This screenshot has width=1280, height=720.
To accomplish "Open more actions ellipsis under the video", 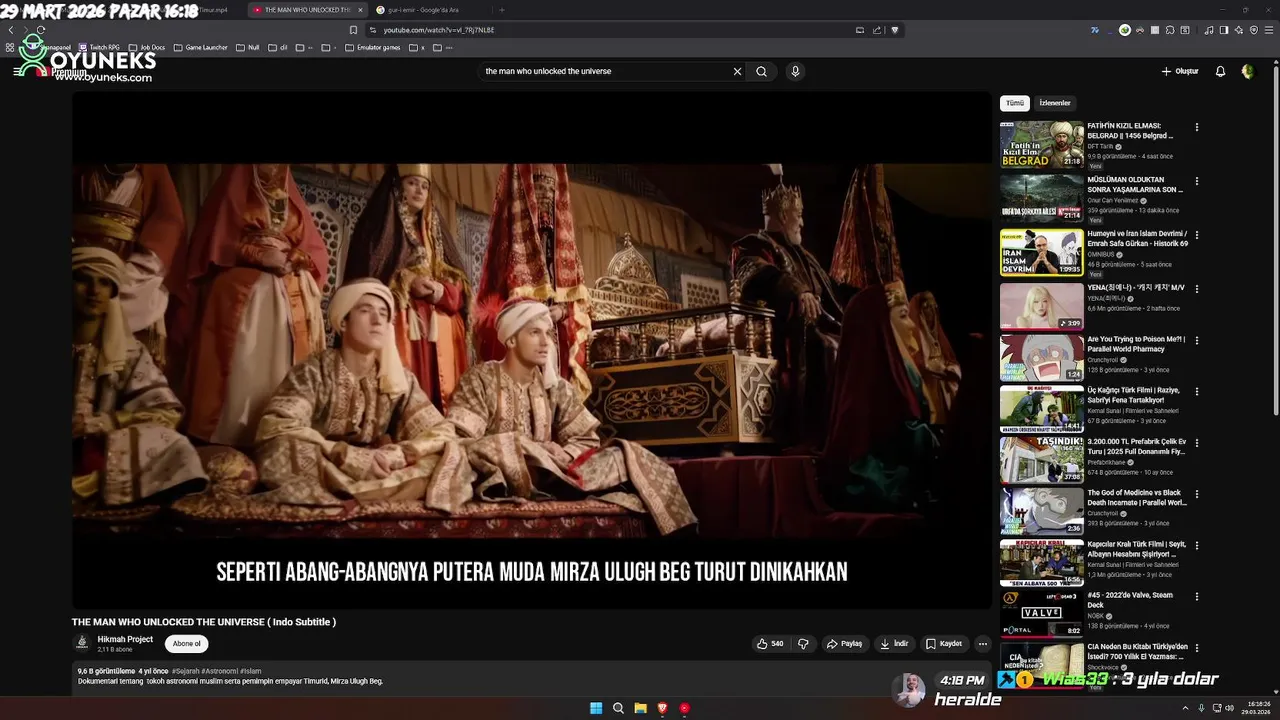I will (x=983, y=644).
